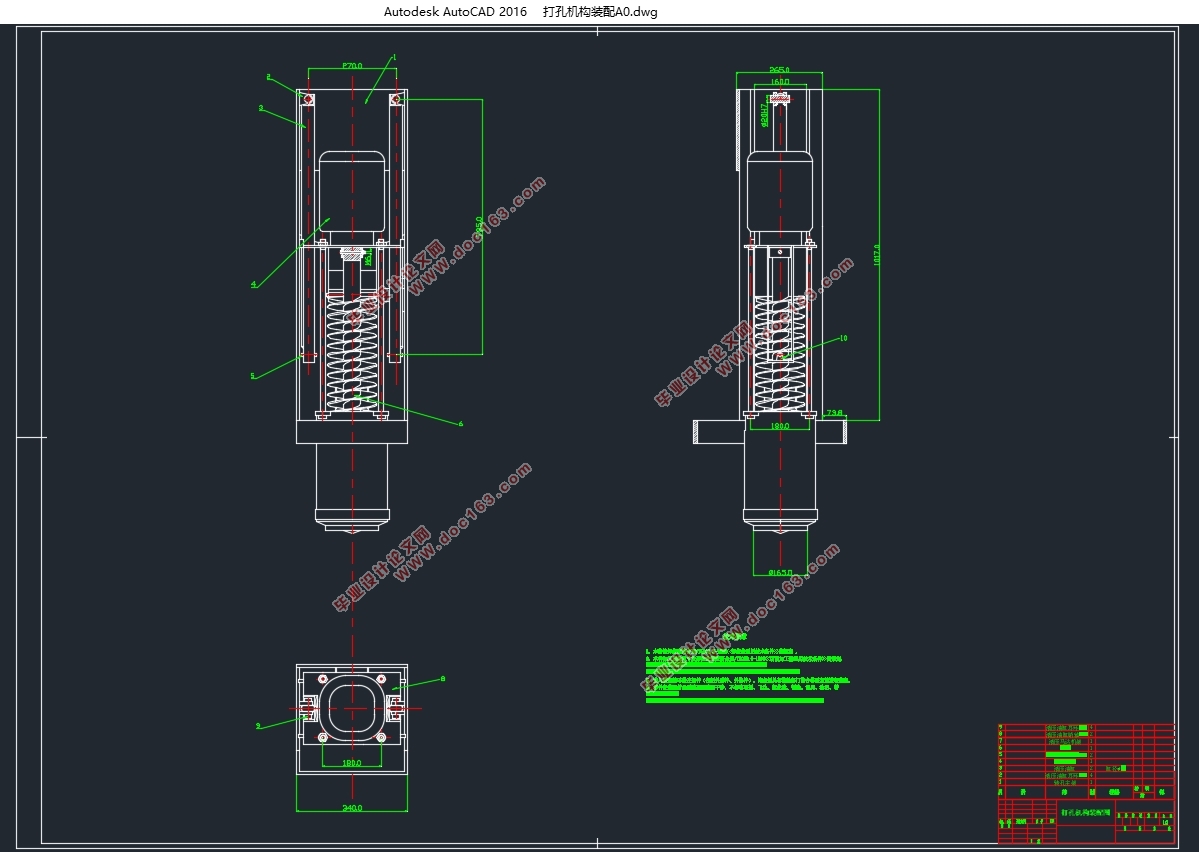This screenshot has width=1199, height=852.
Task: Select the '160.0' dimension on side view
Action: pos(780,81)
